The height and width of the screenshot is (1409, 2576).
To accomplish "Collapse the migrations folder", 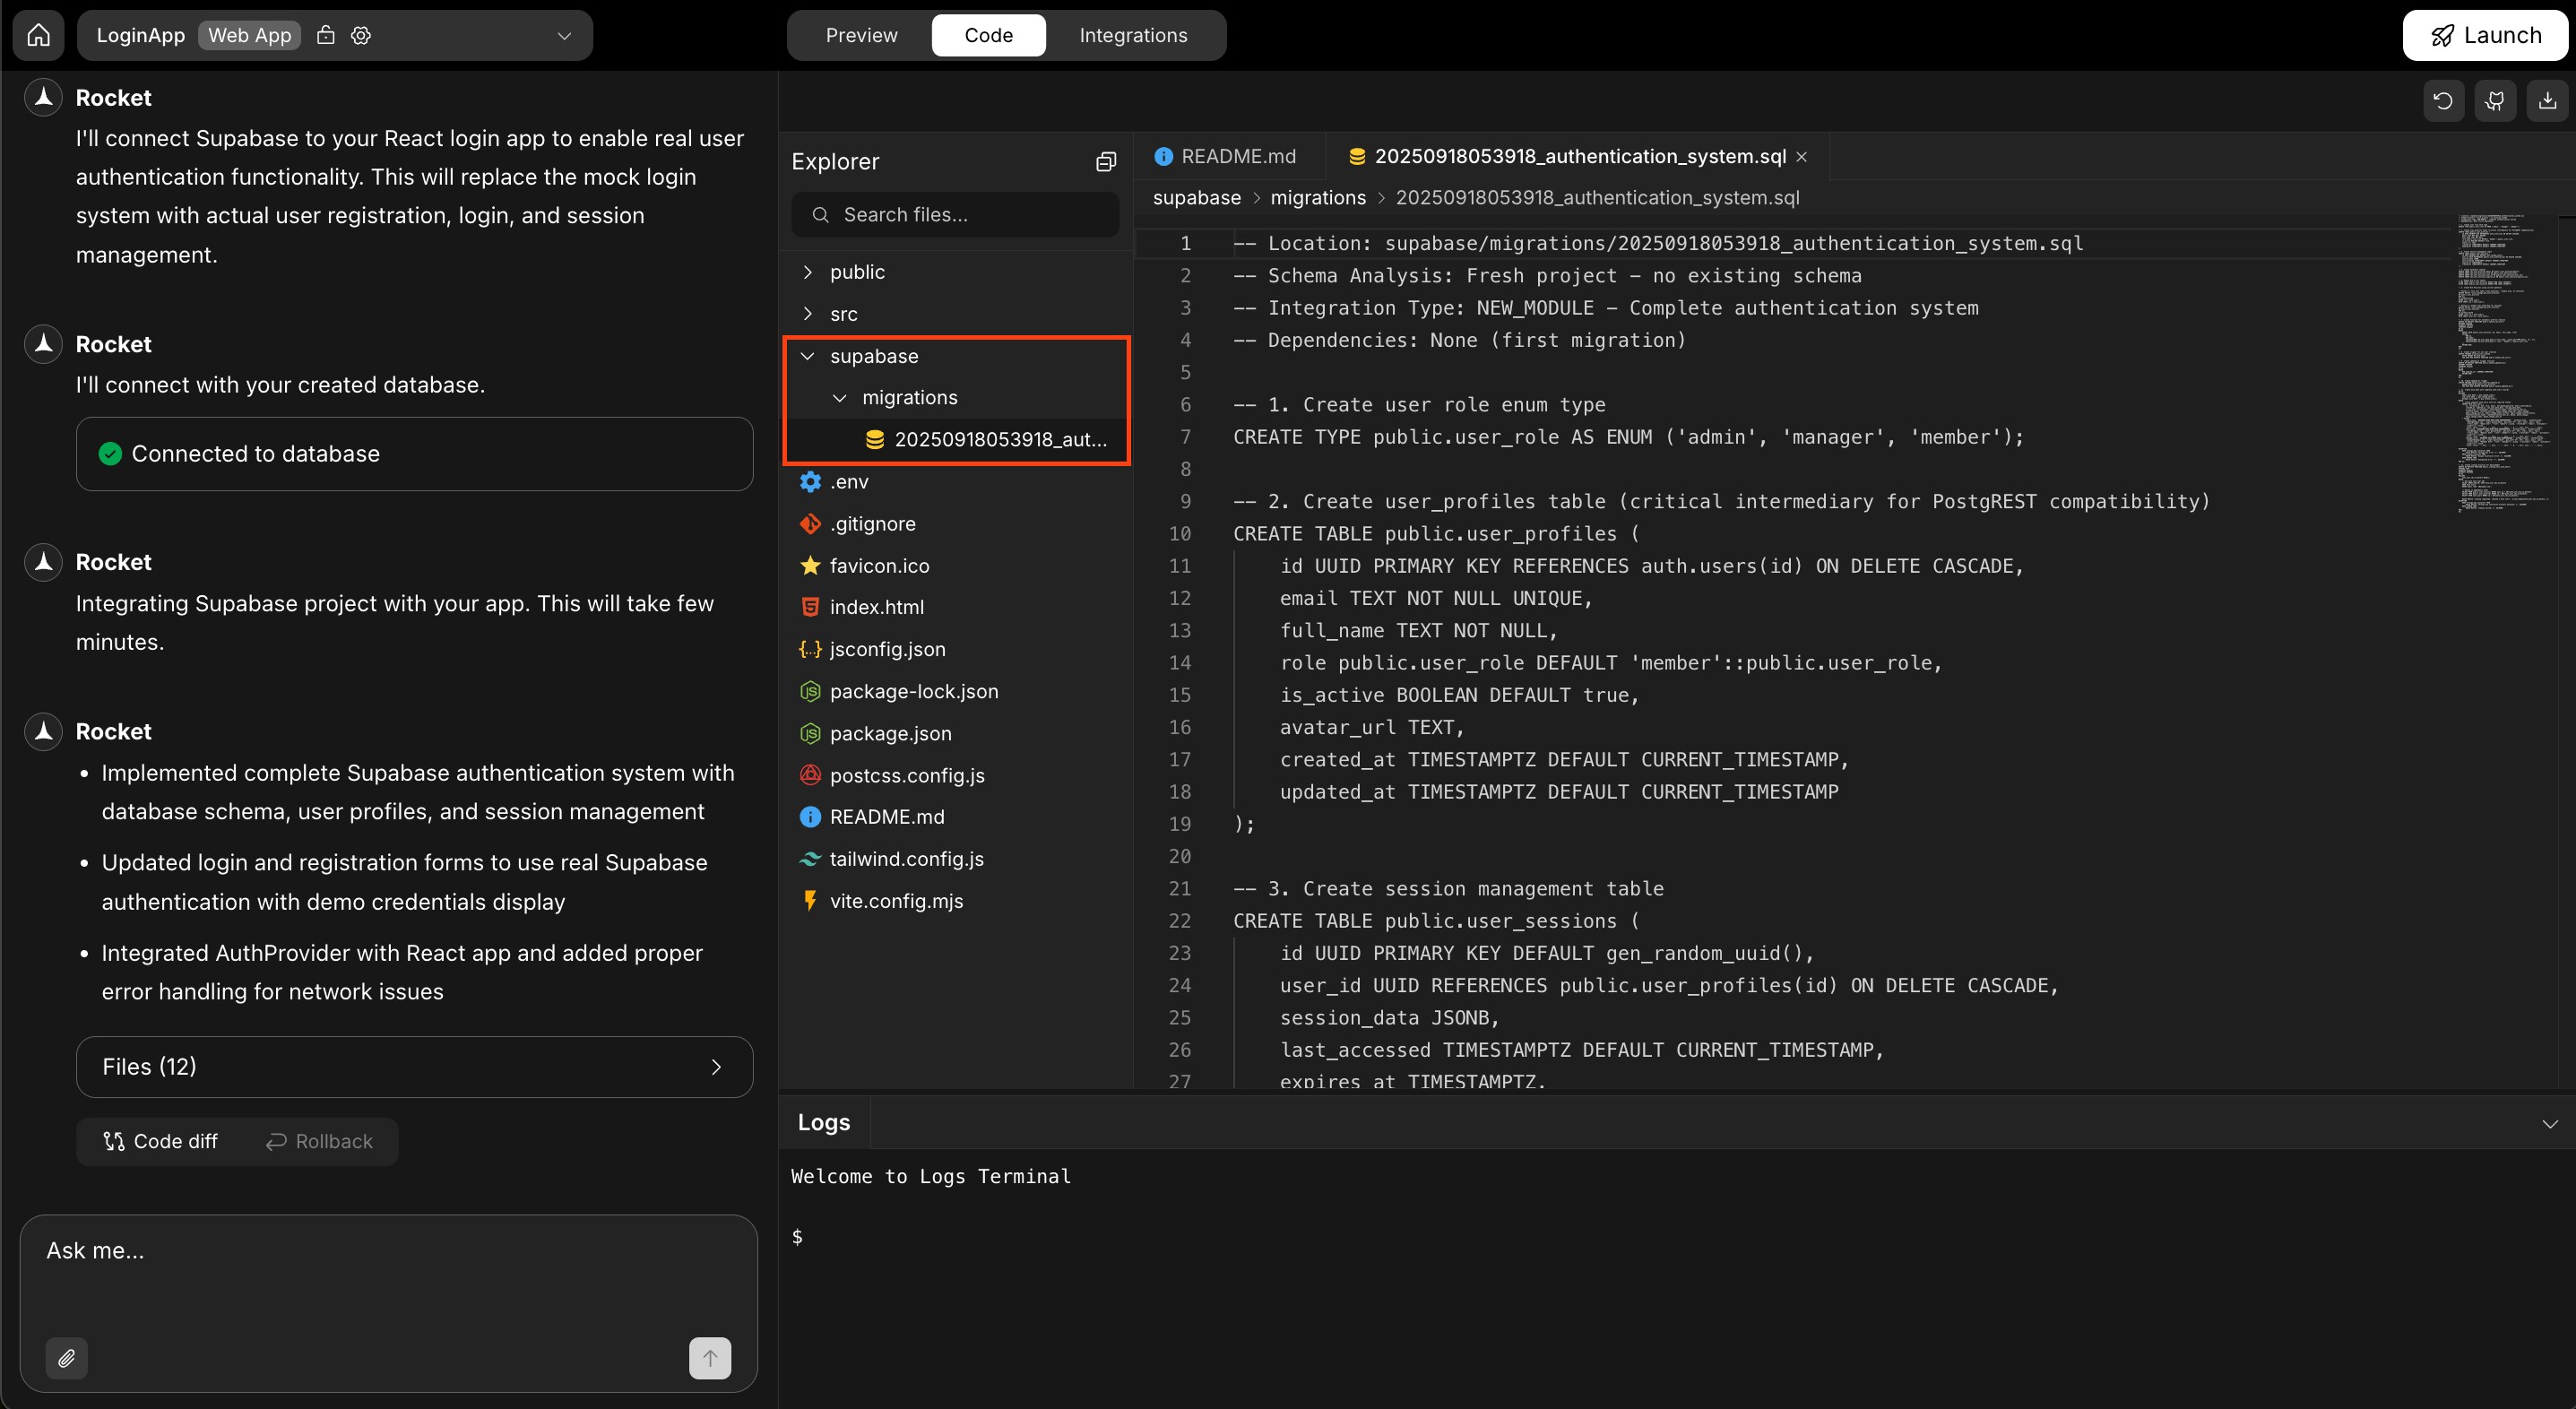I will point(840,397).
